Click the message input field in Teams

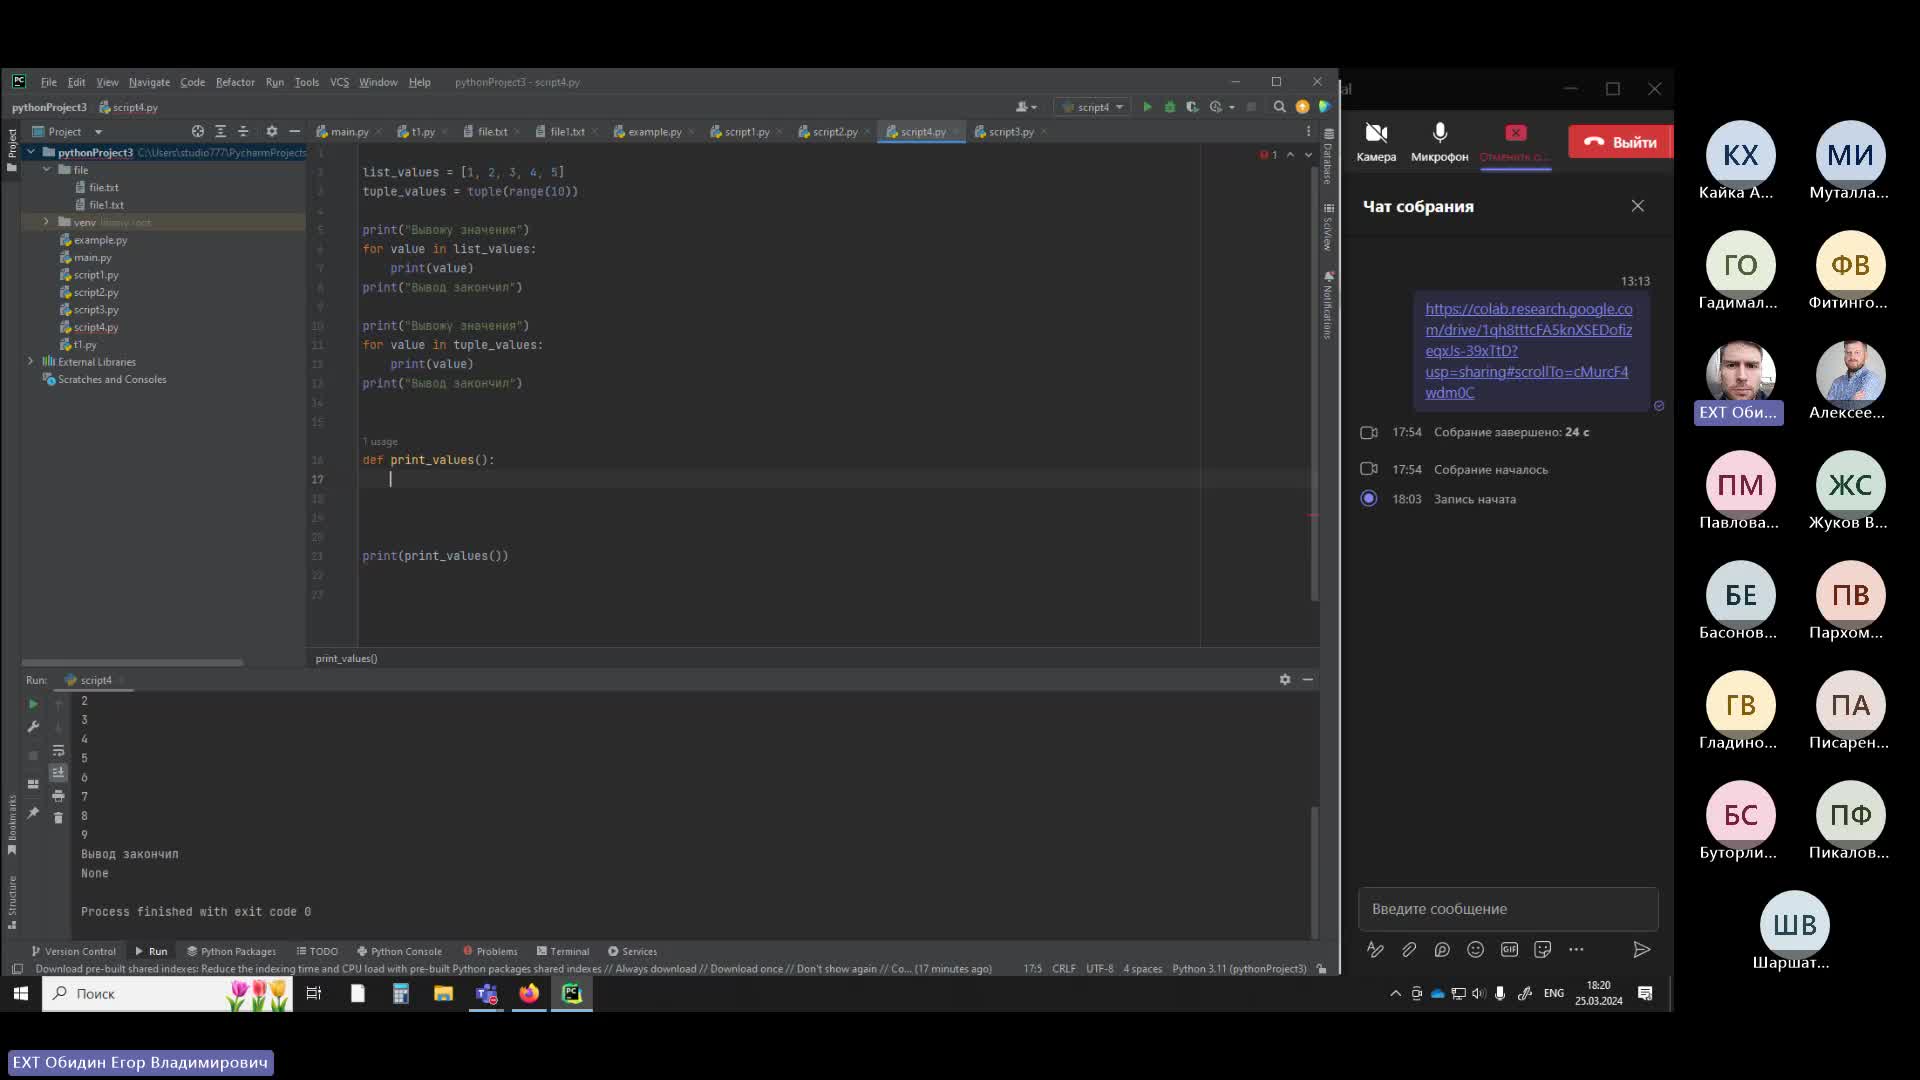pyautogui.click(x=1508, y=908)
